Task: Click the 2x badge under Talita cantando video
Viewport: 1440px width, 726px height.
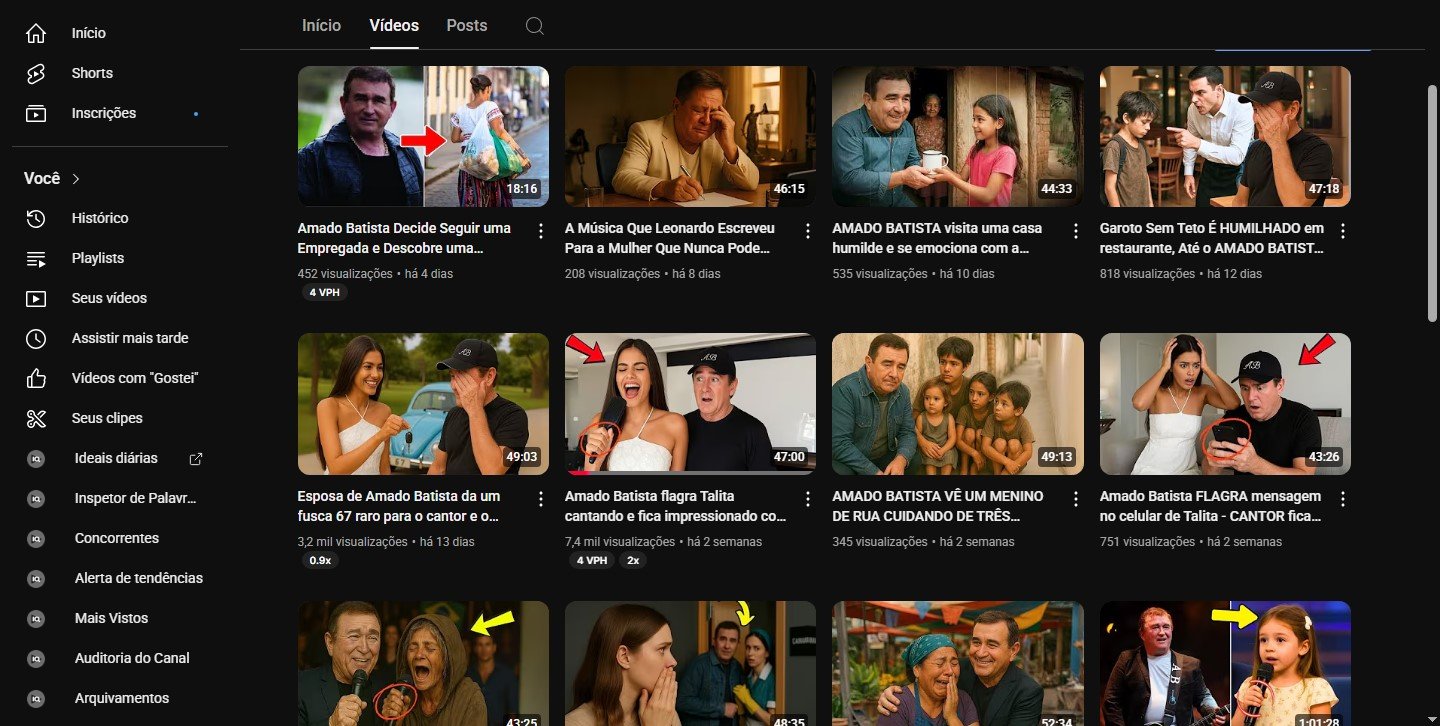Action: 633,561
